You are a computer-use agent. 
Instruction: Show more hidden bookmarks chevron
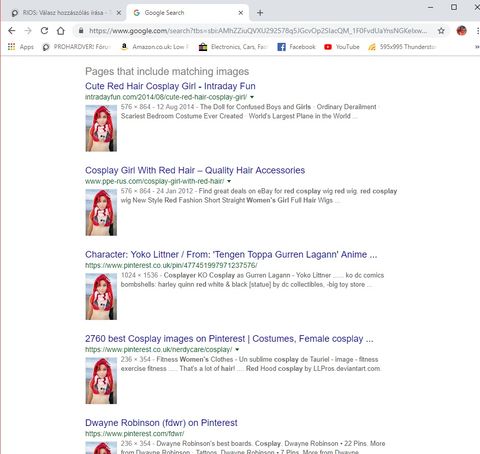(477, 47)
